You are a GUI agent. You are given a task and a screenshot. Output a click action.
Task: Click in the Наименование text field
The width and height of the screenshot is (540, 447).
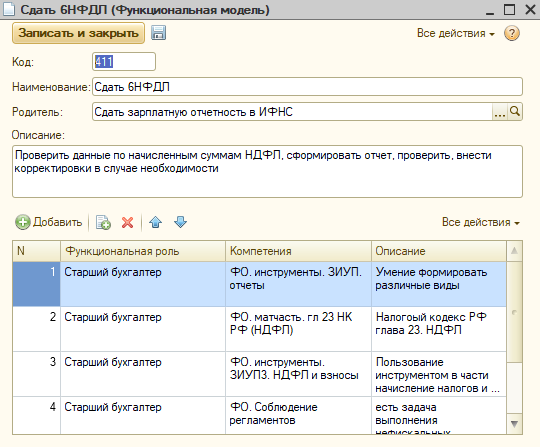307,87
